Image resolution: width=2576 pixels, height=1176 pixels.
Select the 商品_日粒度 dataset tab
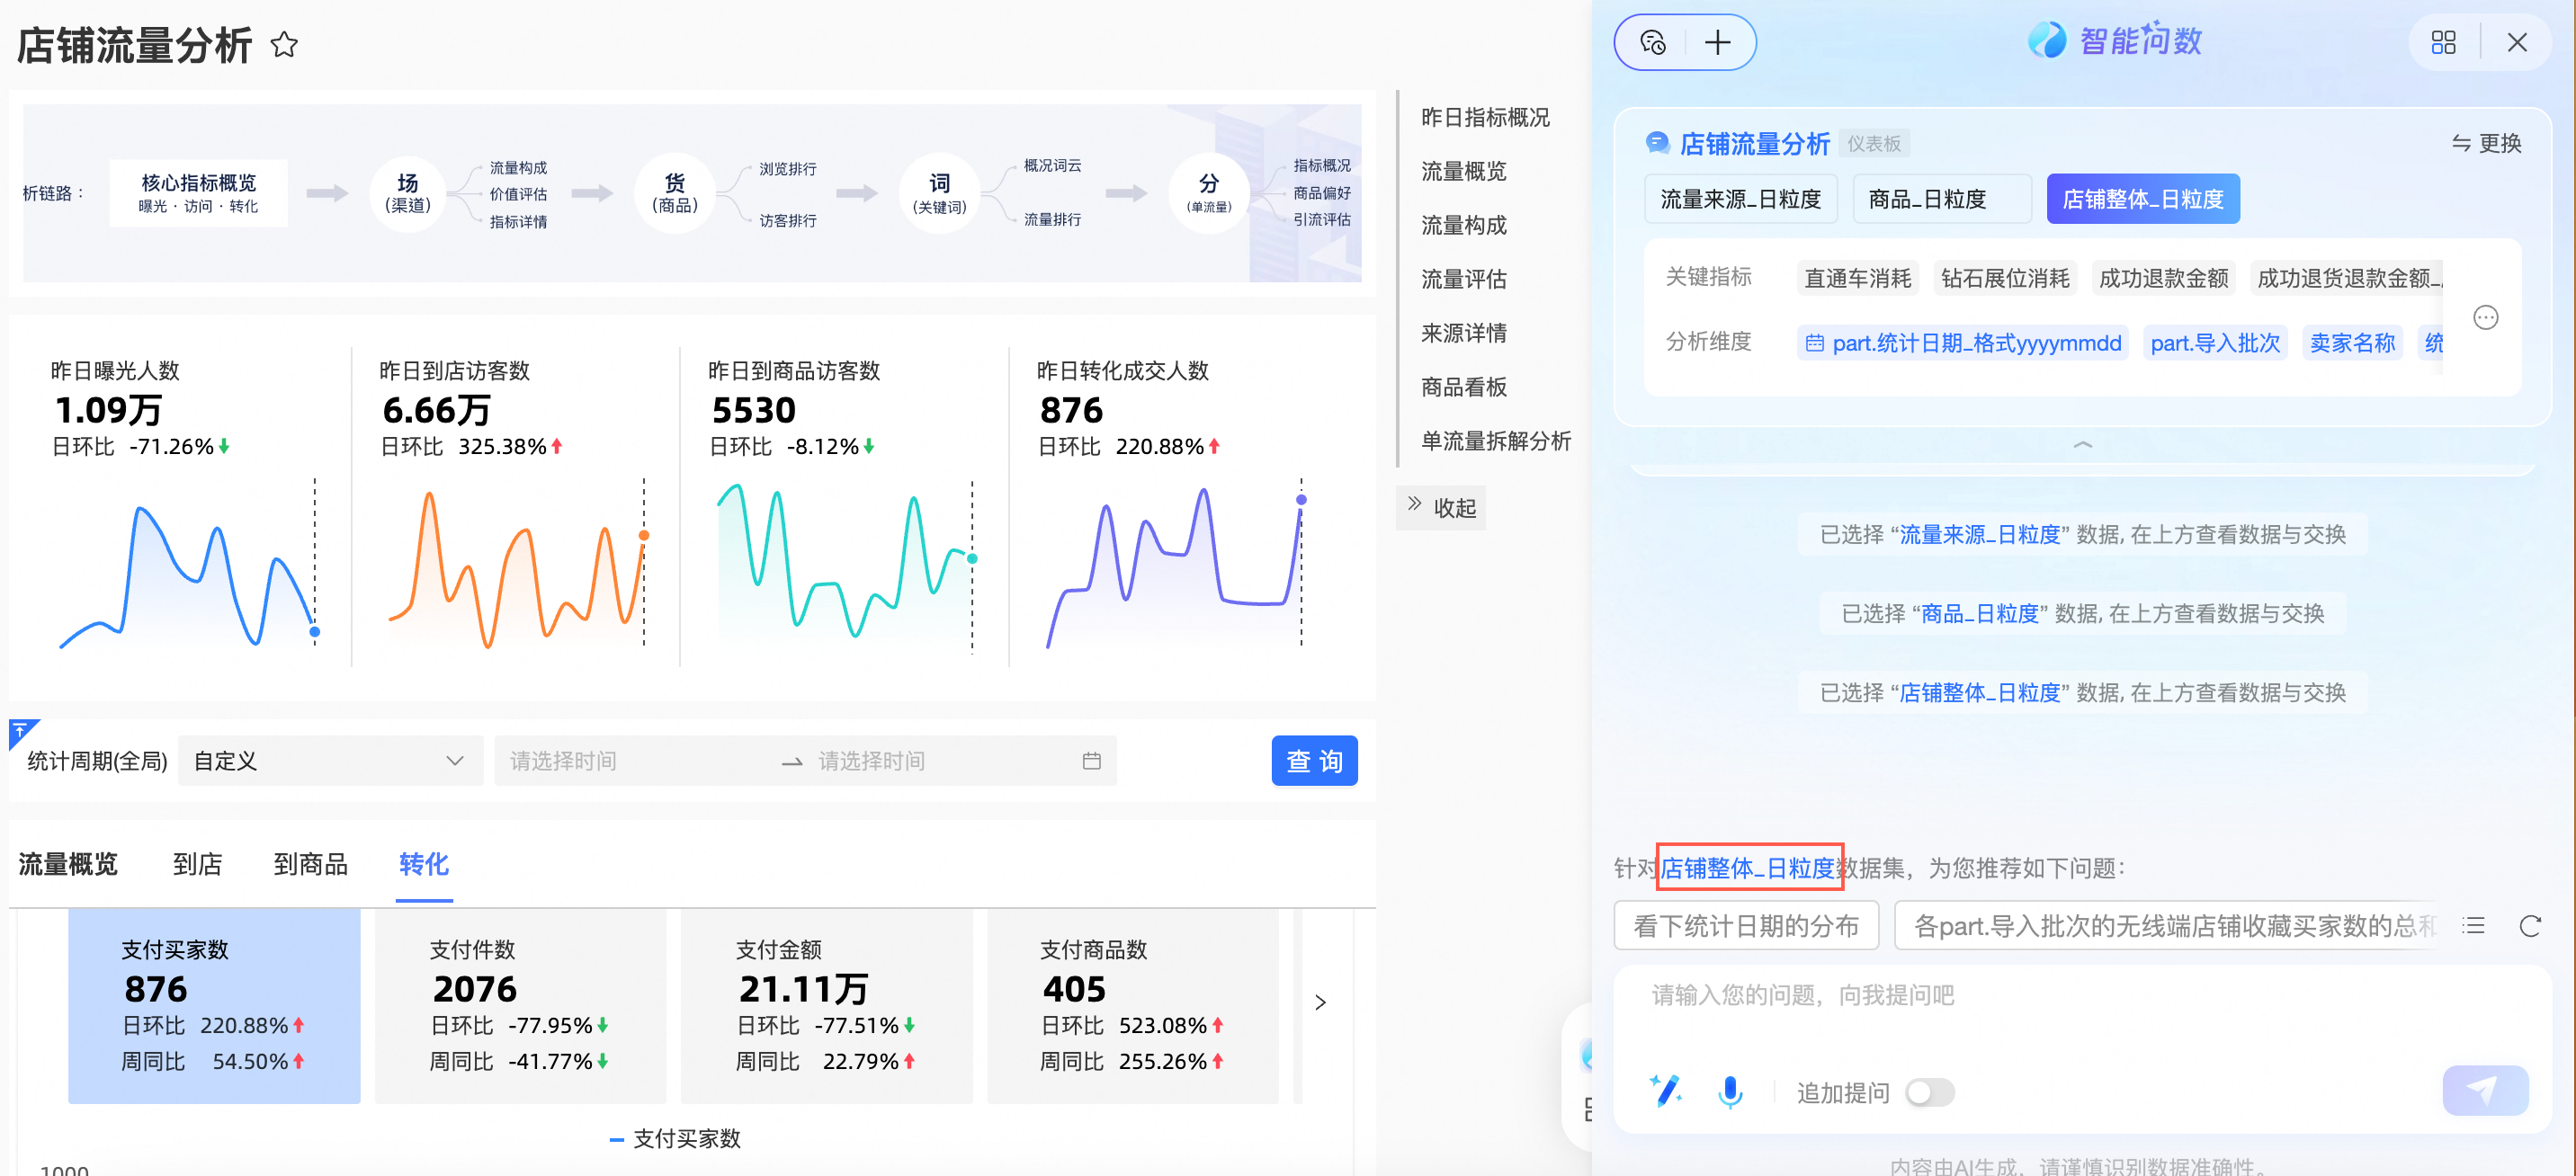[1941, 199]
